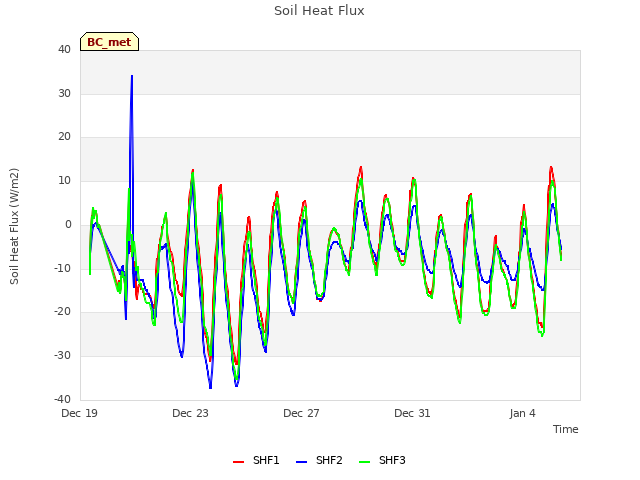Click the Dec 23 x-axis tick label

(x=190, y=413)
